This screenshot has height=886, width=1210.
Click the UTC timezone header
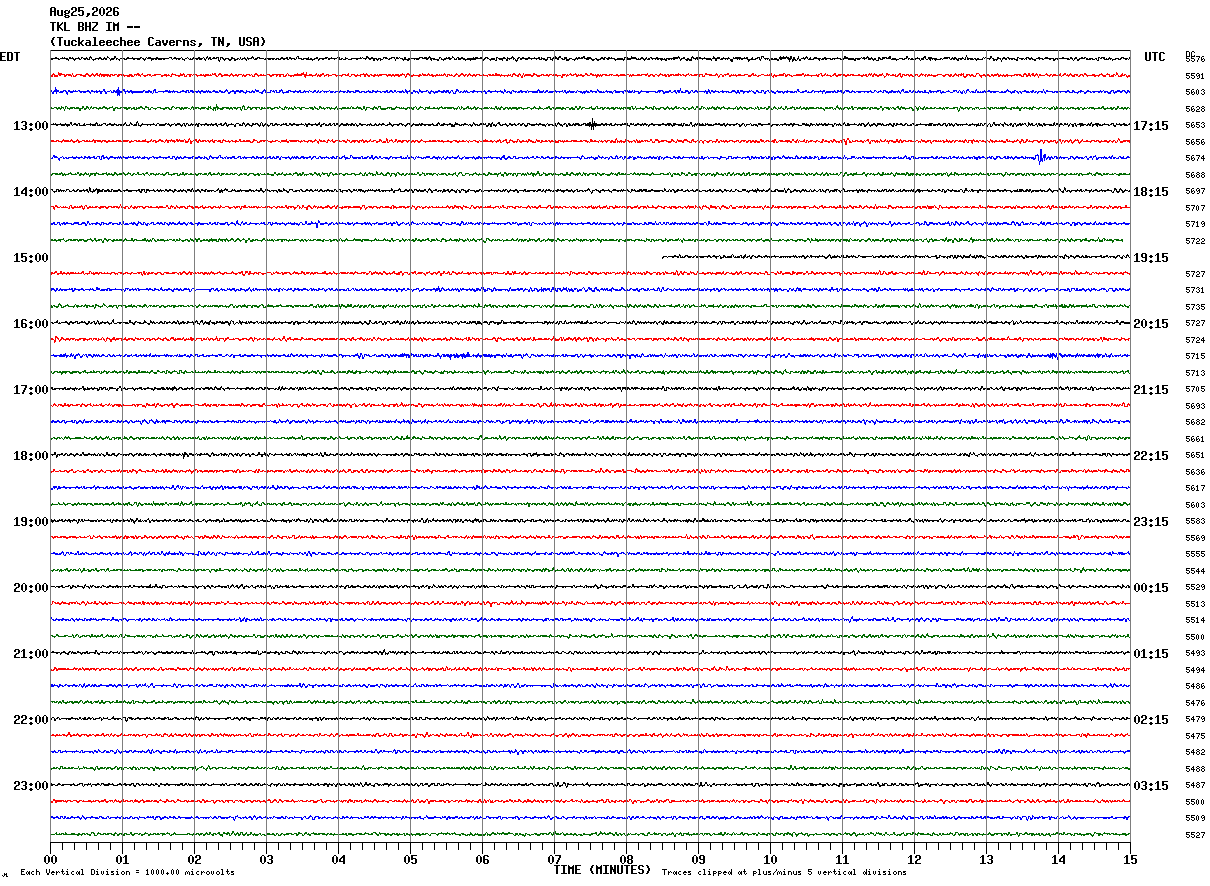pyautogui.click(x=1155, y=57)
